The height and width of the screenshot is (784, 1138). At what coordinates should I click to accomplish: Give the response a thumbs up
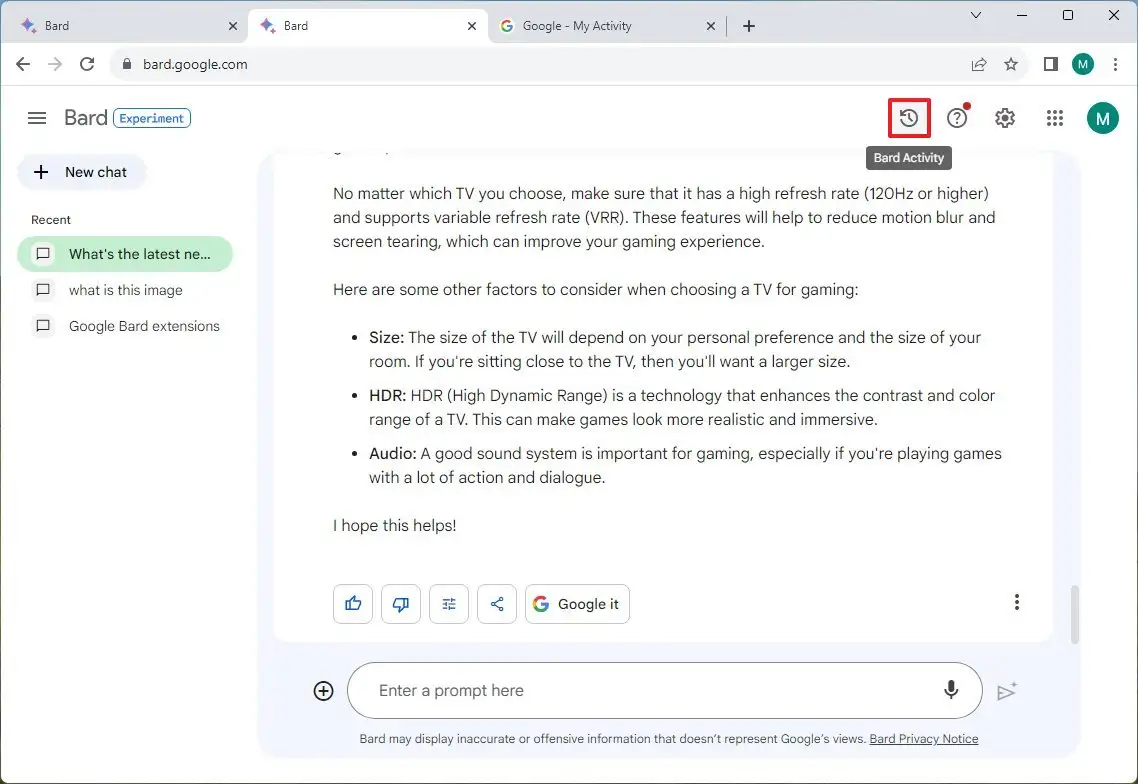pyautogui.click(x=353, y=603)
